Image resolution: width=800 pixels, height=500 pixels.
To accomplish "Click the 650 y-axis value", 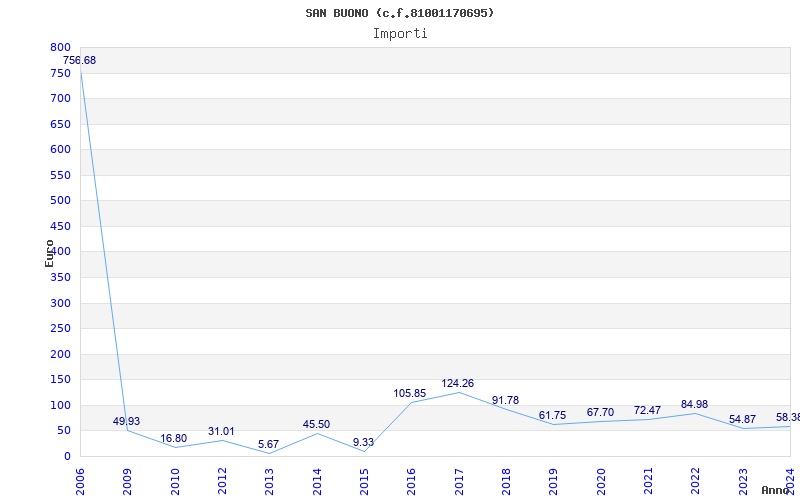I will point(60,124).
